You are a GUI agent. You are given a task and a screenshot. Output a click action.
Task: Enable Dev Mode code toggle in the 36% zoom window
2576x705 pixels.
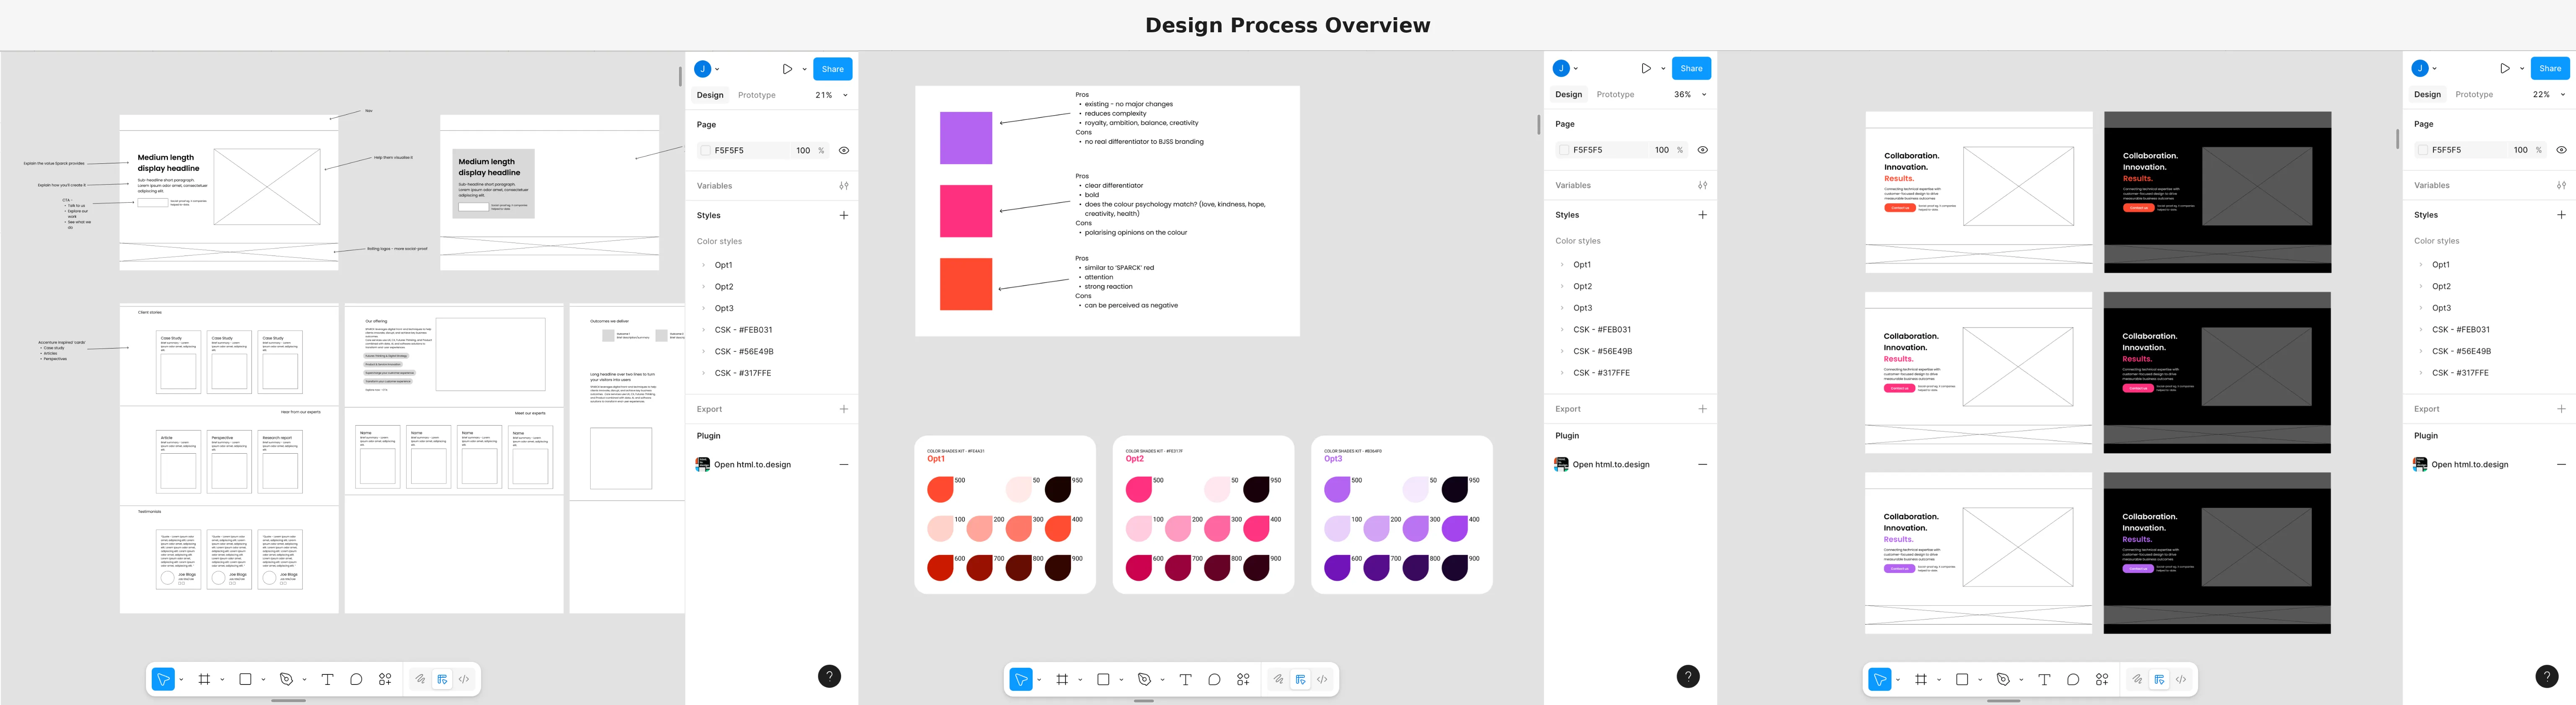pyautogui.click(x=1322, y=679)
